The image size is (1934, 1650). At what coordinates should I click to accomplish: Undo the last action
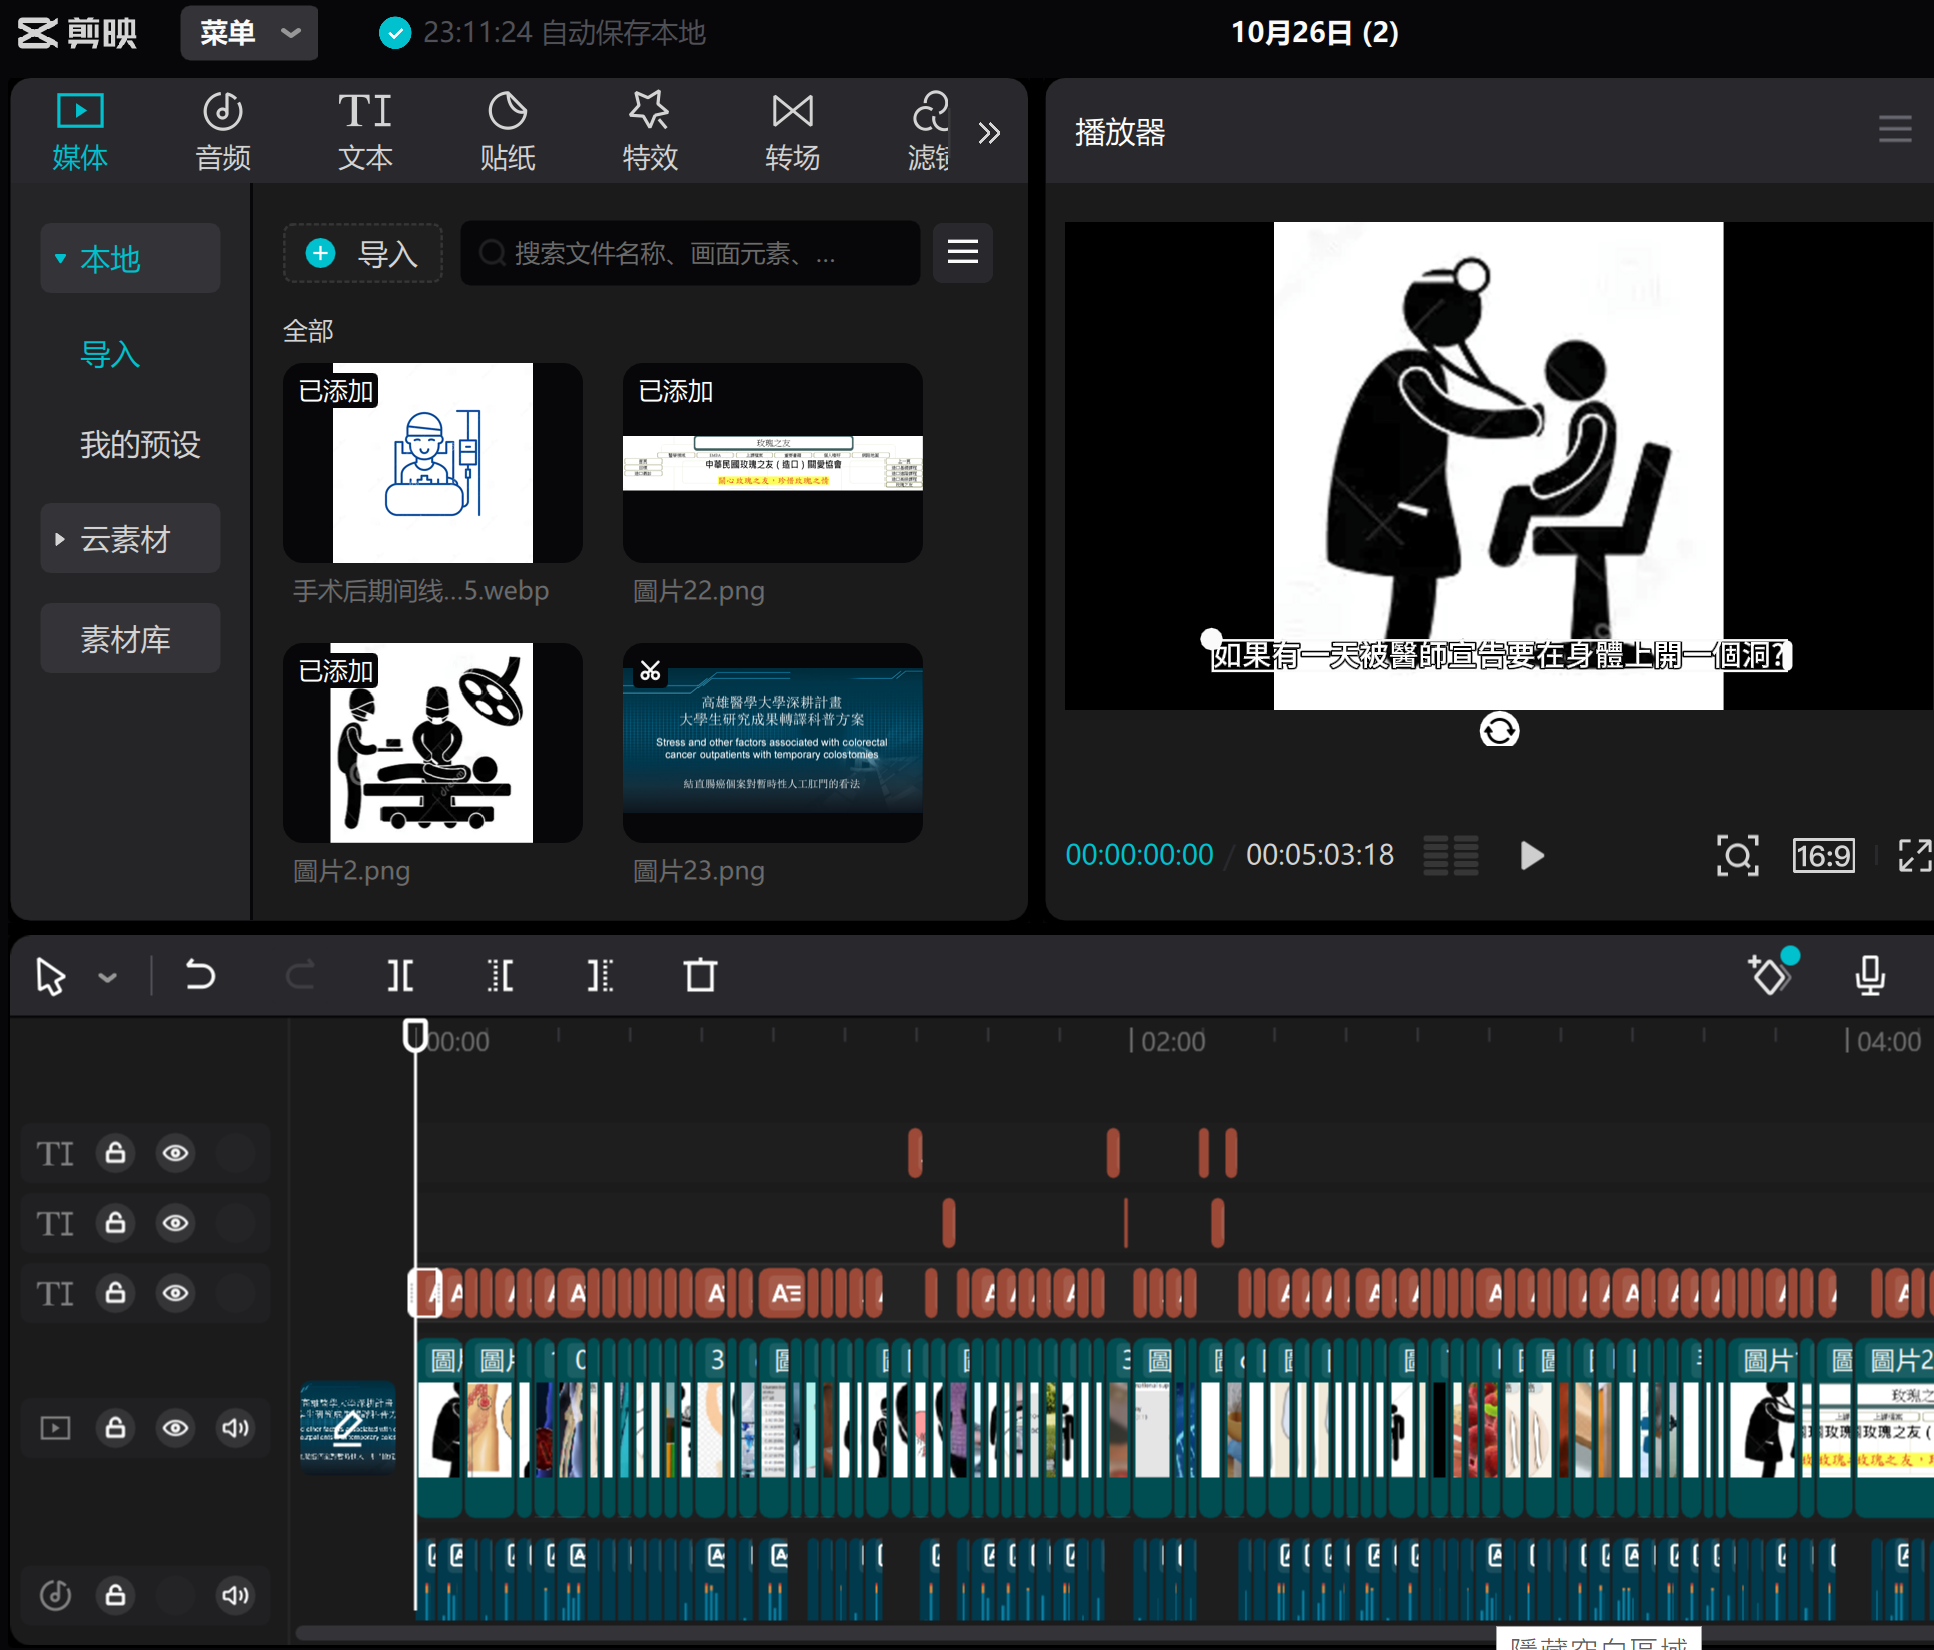click(x=200, y=975)
